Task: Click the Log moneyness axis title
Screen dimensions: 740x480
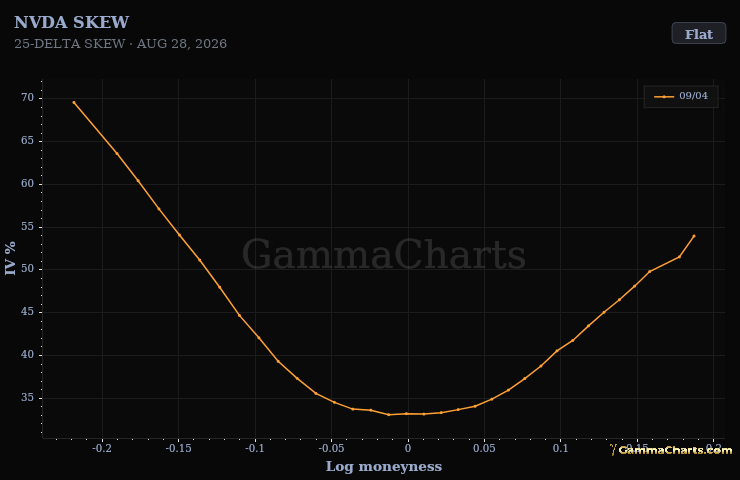Action: (x=384, y=466)
